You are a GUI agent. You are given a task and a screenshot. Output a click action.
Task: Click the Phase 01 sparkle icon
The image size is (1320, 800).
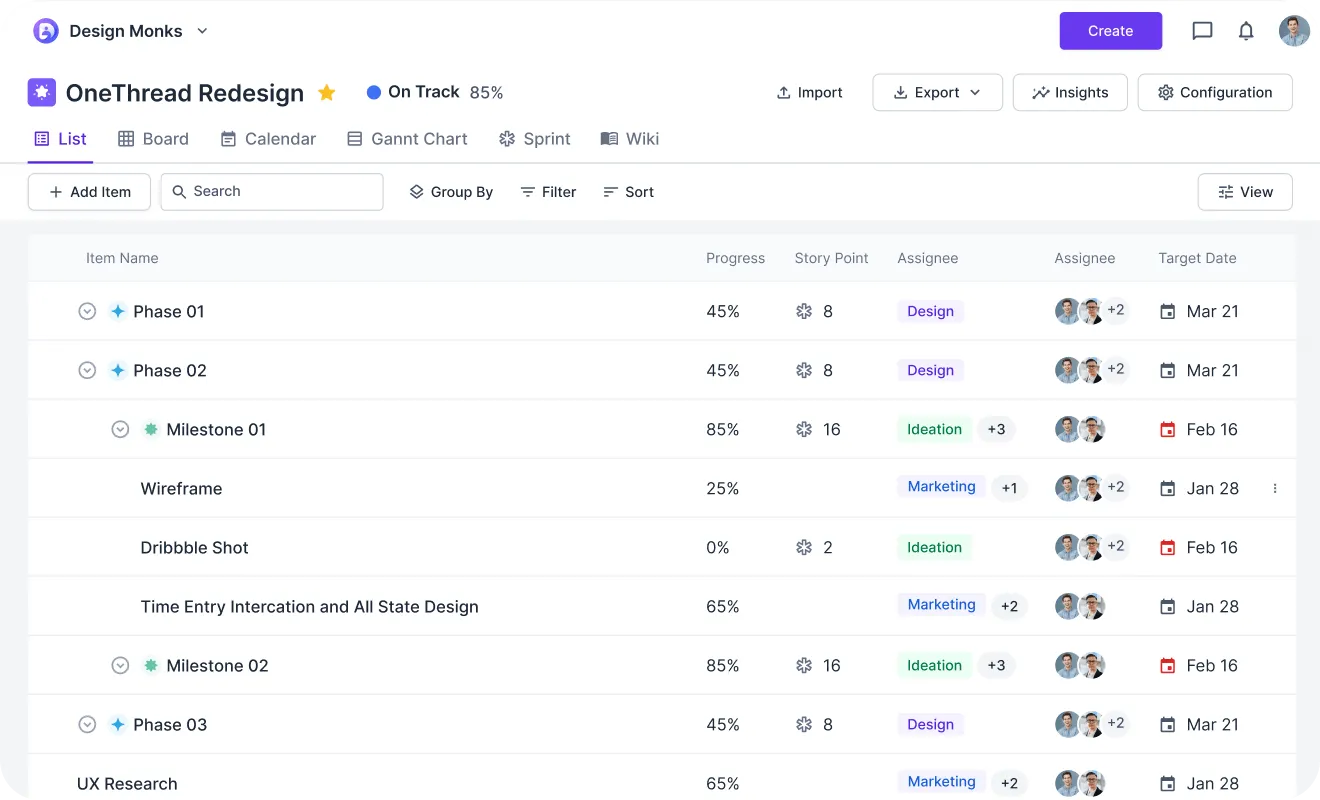[x=117, y=311]
